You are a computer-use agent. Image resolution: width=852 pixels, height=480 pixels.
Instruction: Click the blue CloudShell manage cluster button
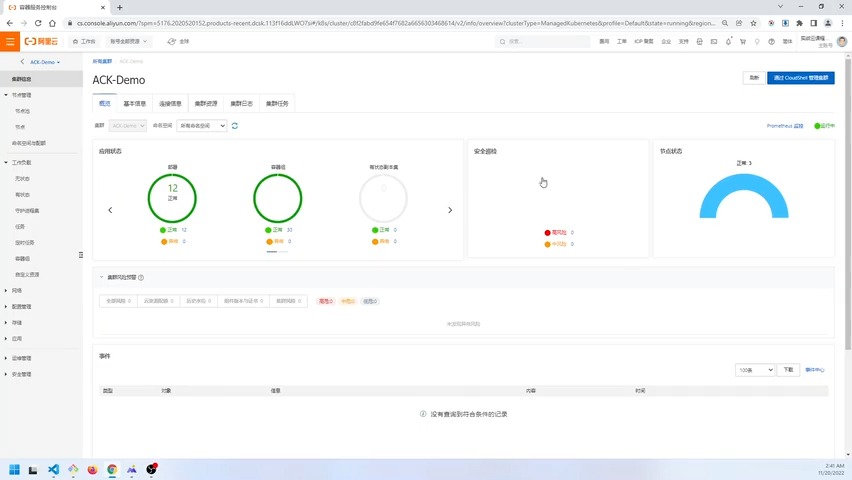[801, 78]
